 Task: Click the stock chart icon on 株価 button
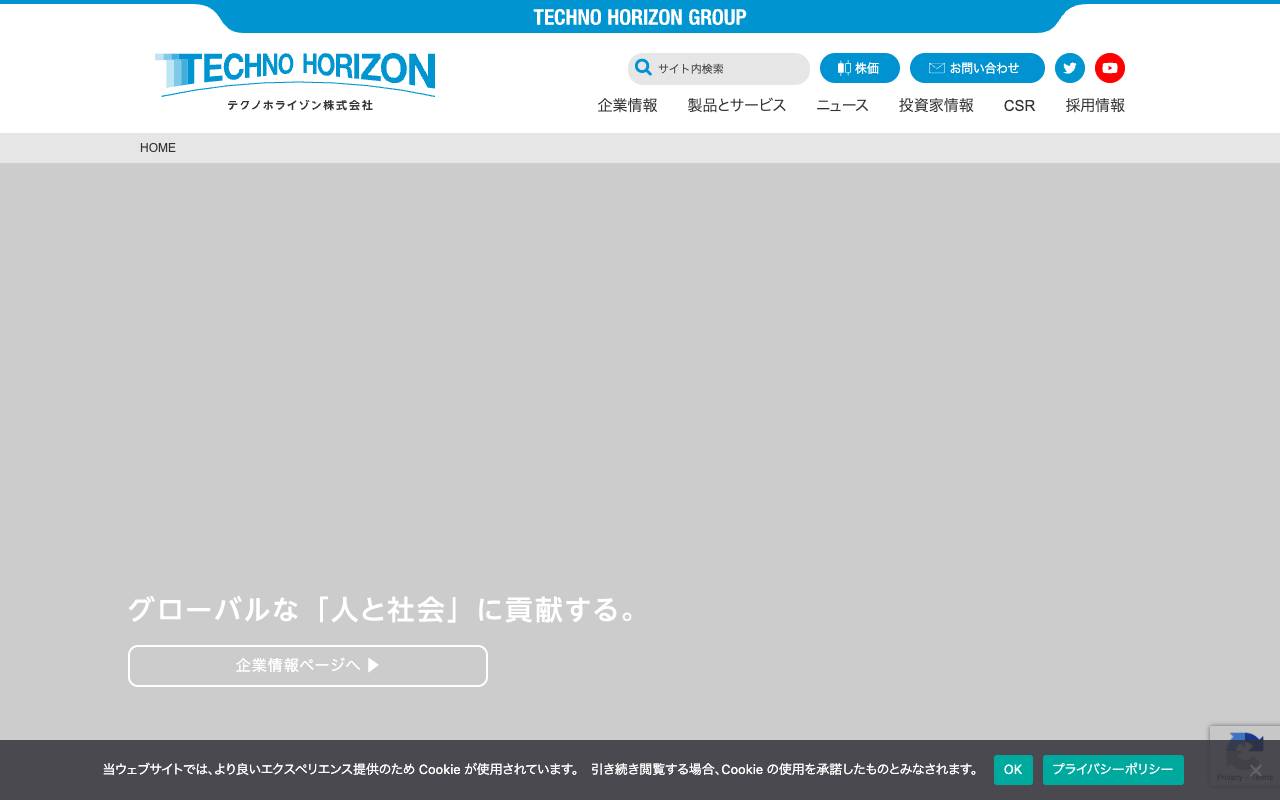pos(844,68)
